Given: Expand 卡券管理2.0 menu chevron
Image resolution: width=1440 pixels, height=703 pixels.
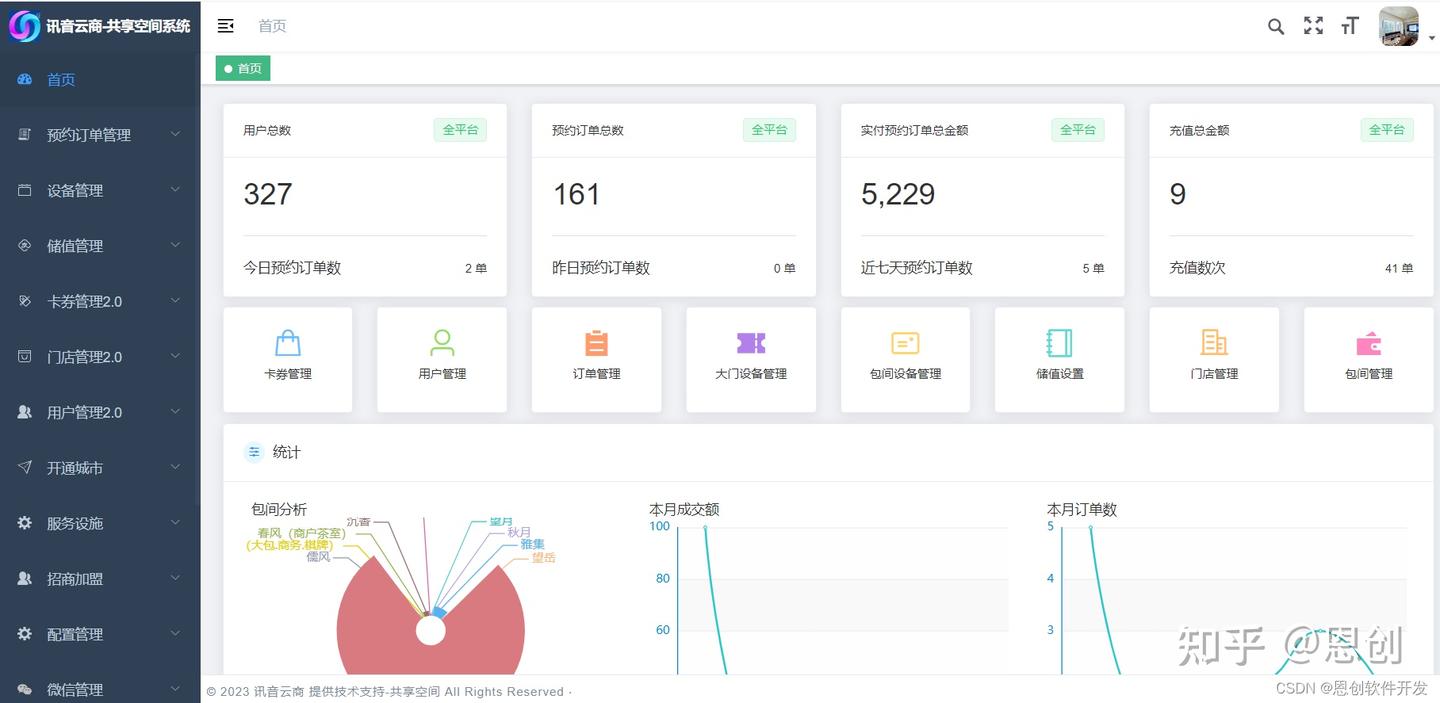Looking at the screenshot, I should tap(175, 301).
